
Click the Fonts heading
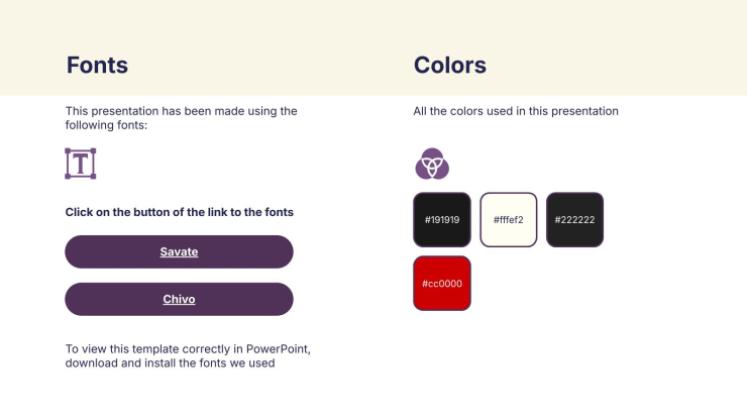coord(97,65)
